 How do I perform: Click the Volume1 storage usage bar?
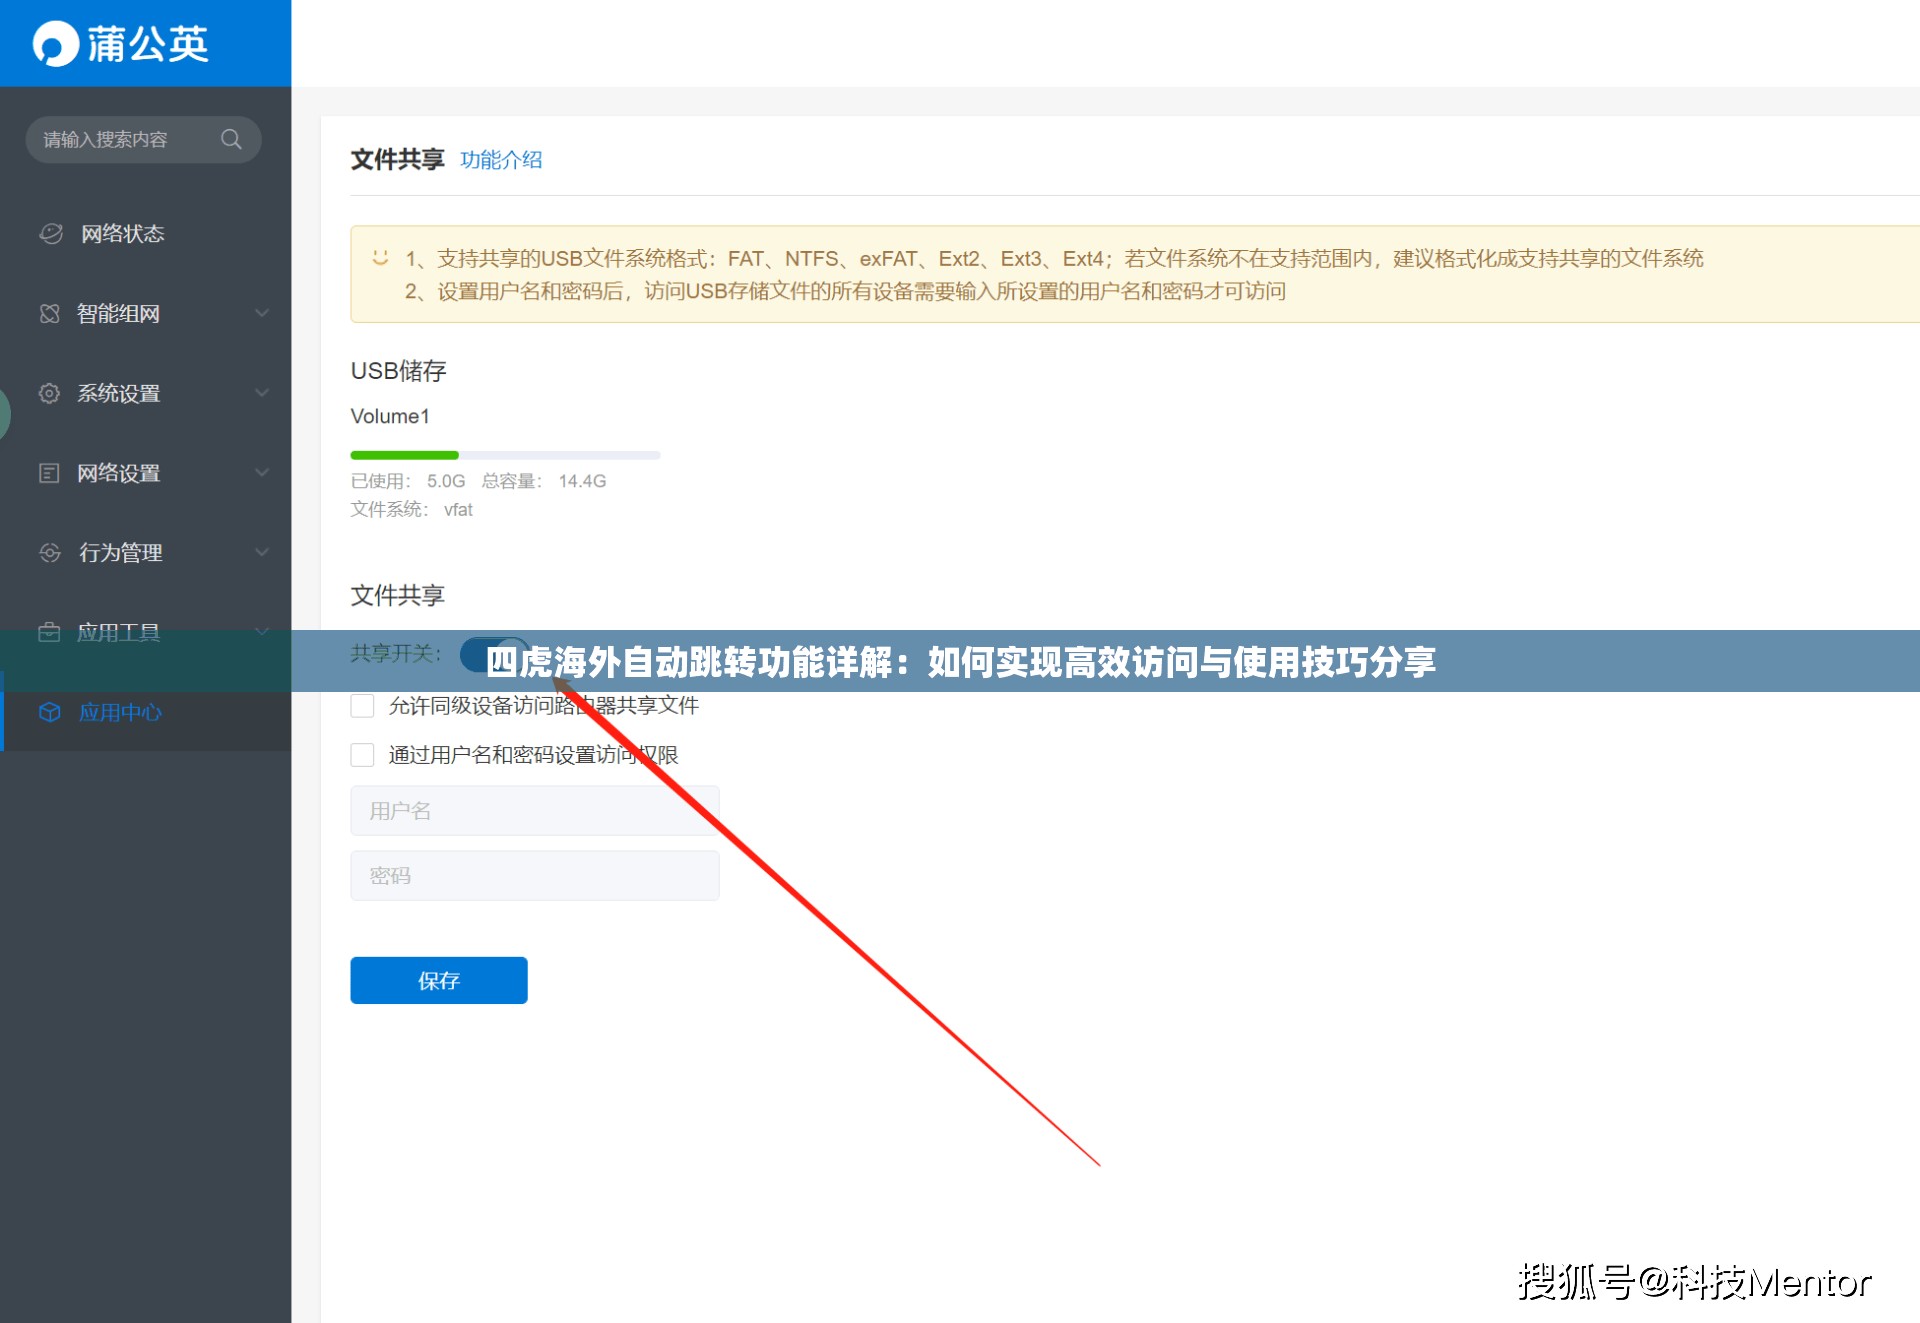tap(504, 455)
